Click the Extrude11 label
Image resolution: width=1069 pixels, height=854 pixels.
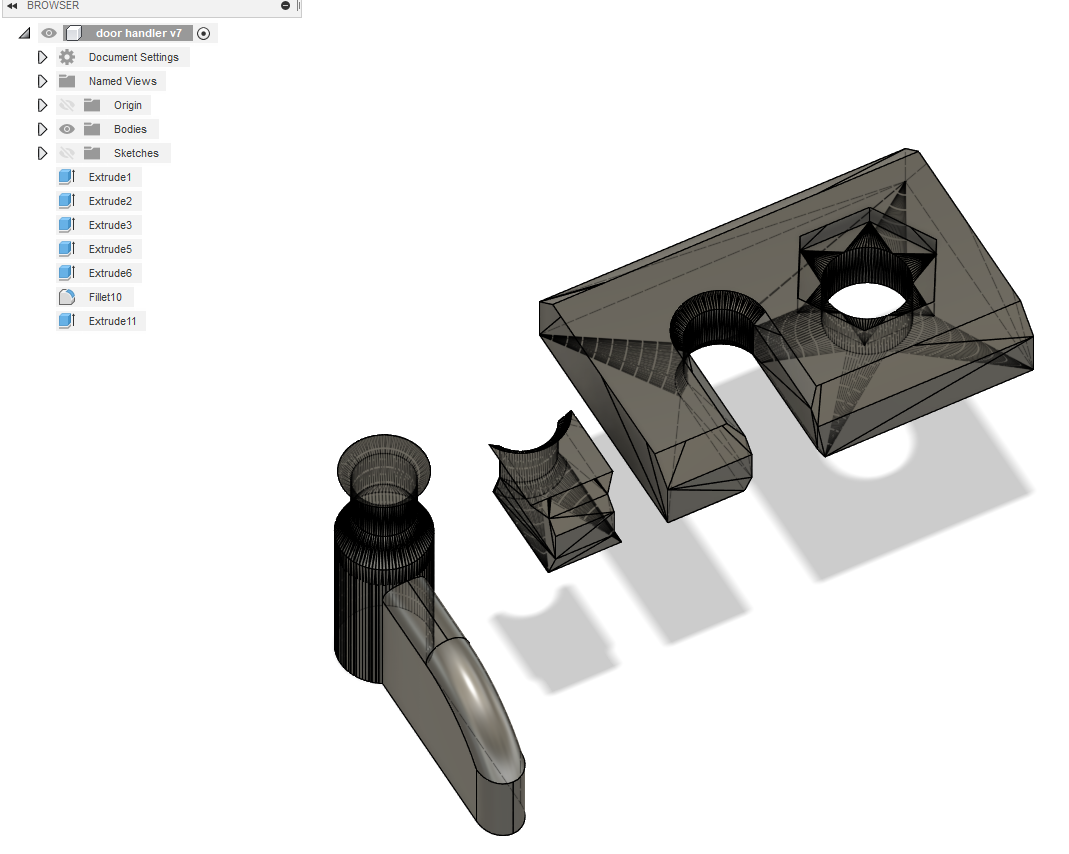pyautogui.click(x=112, y=321)
